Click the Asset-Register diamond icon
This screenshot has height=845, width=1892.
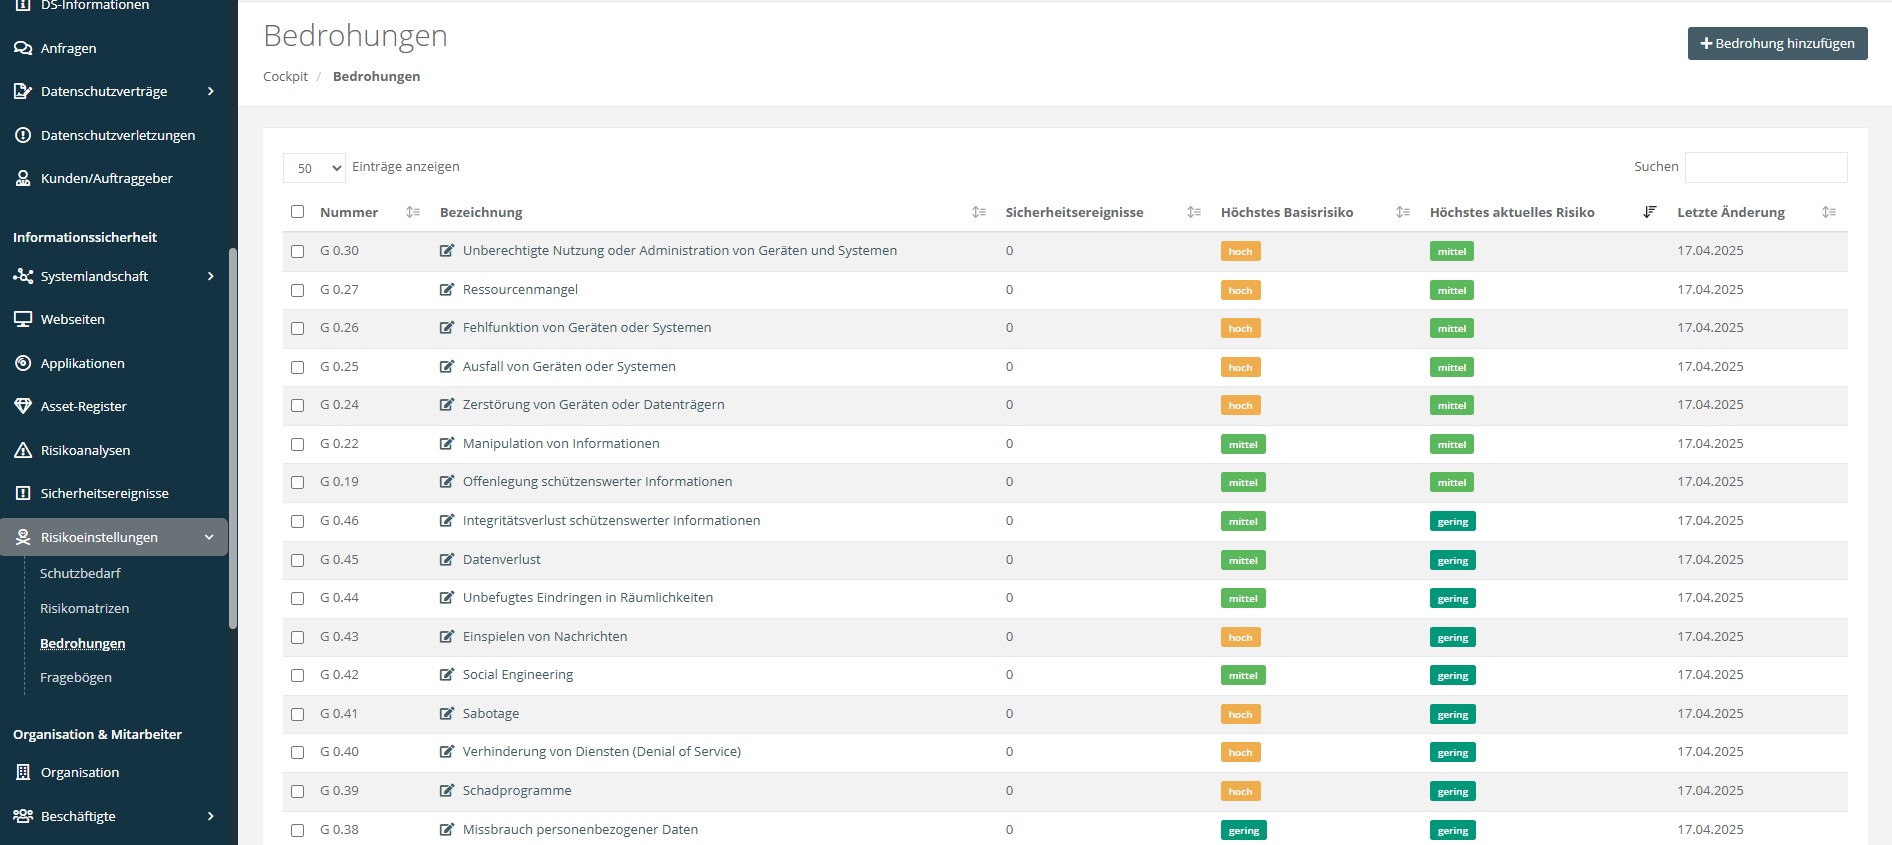point(23,406)
